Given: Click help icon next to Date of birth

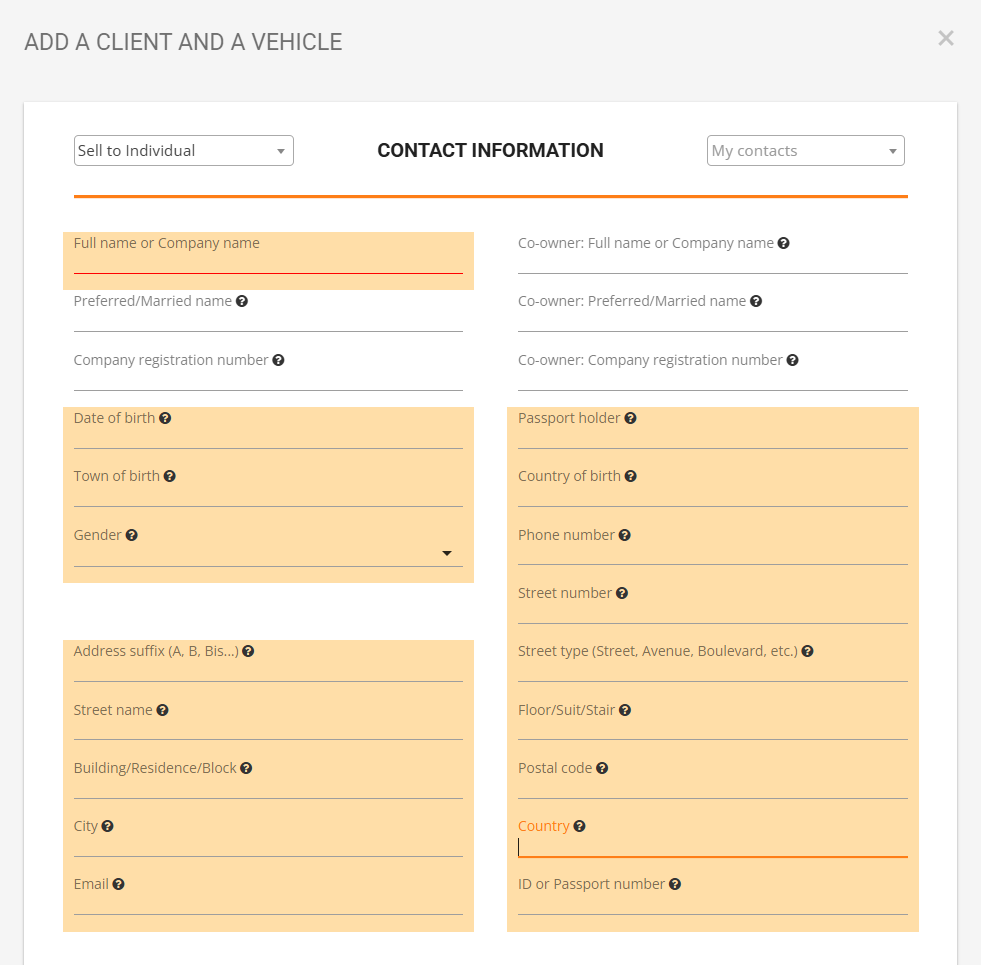Looking at the screenshot, I should 165,418.
